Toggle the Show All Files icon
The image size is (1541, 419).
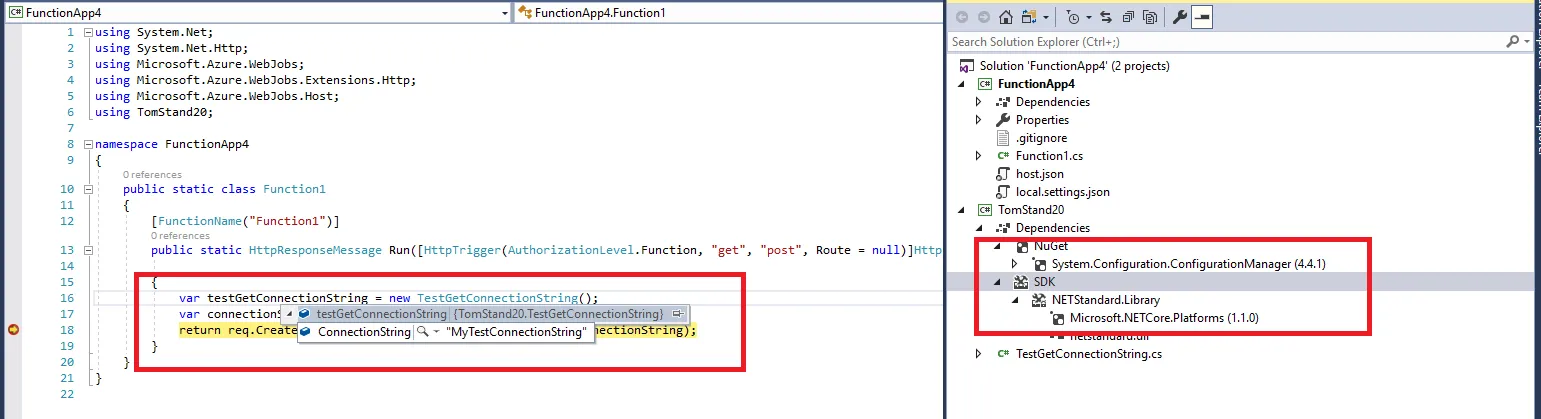1150,17
